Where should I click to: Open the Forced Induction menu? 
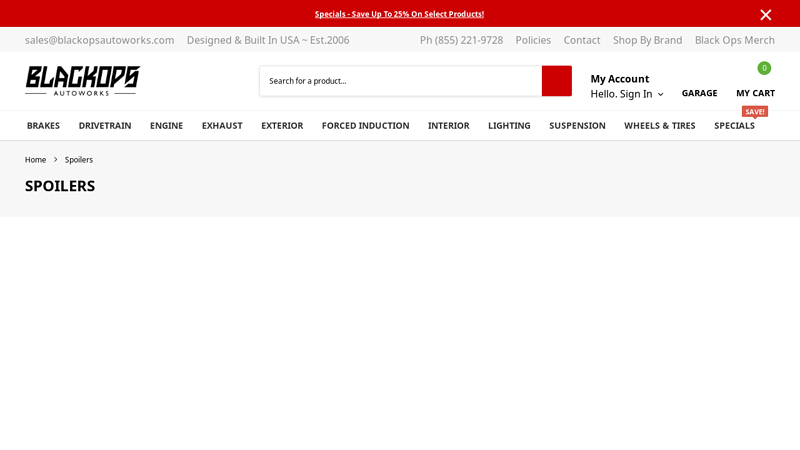365,126
